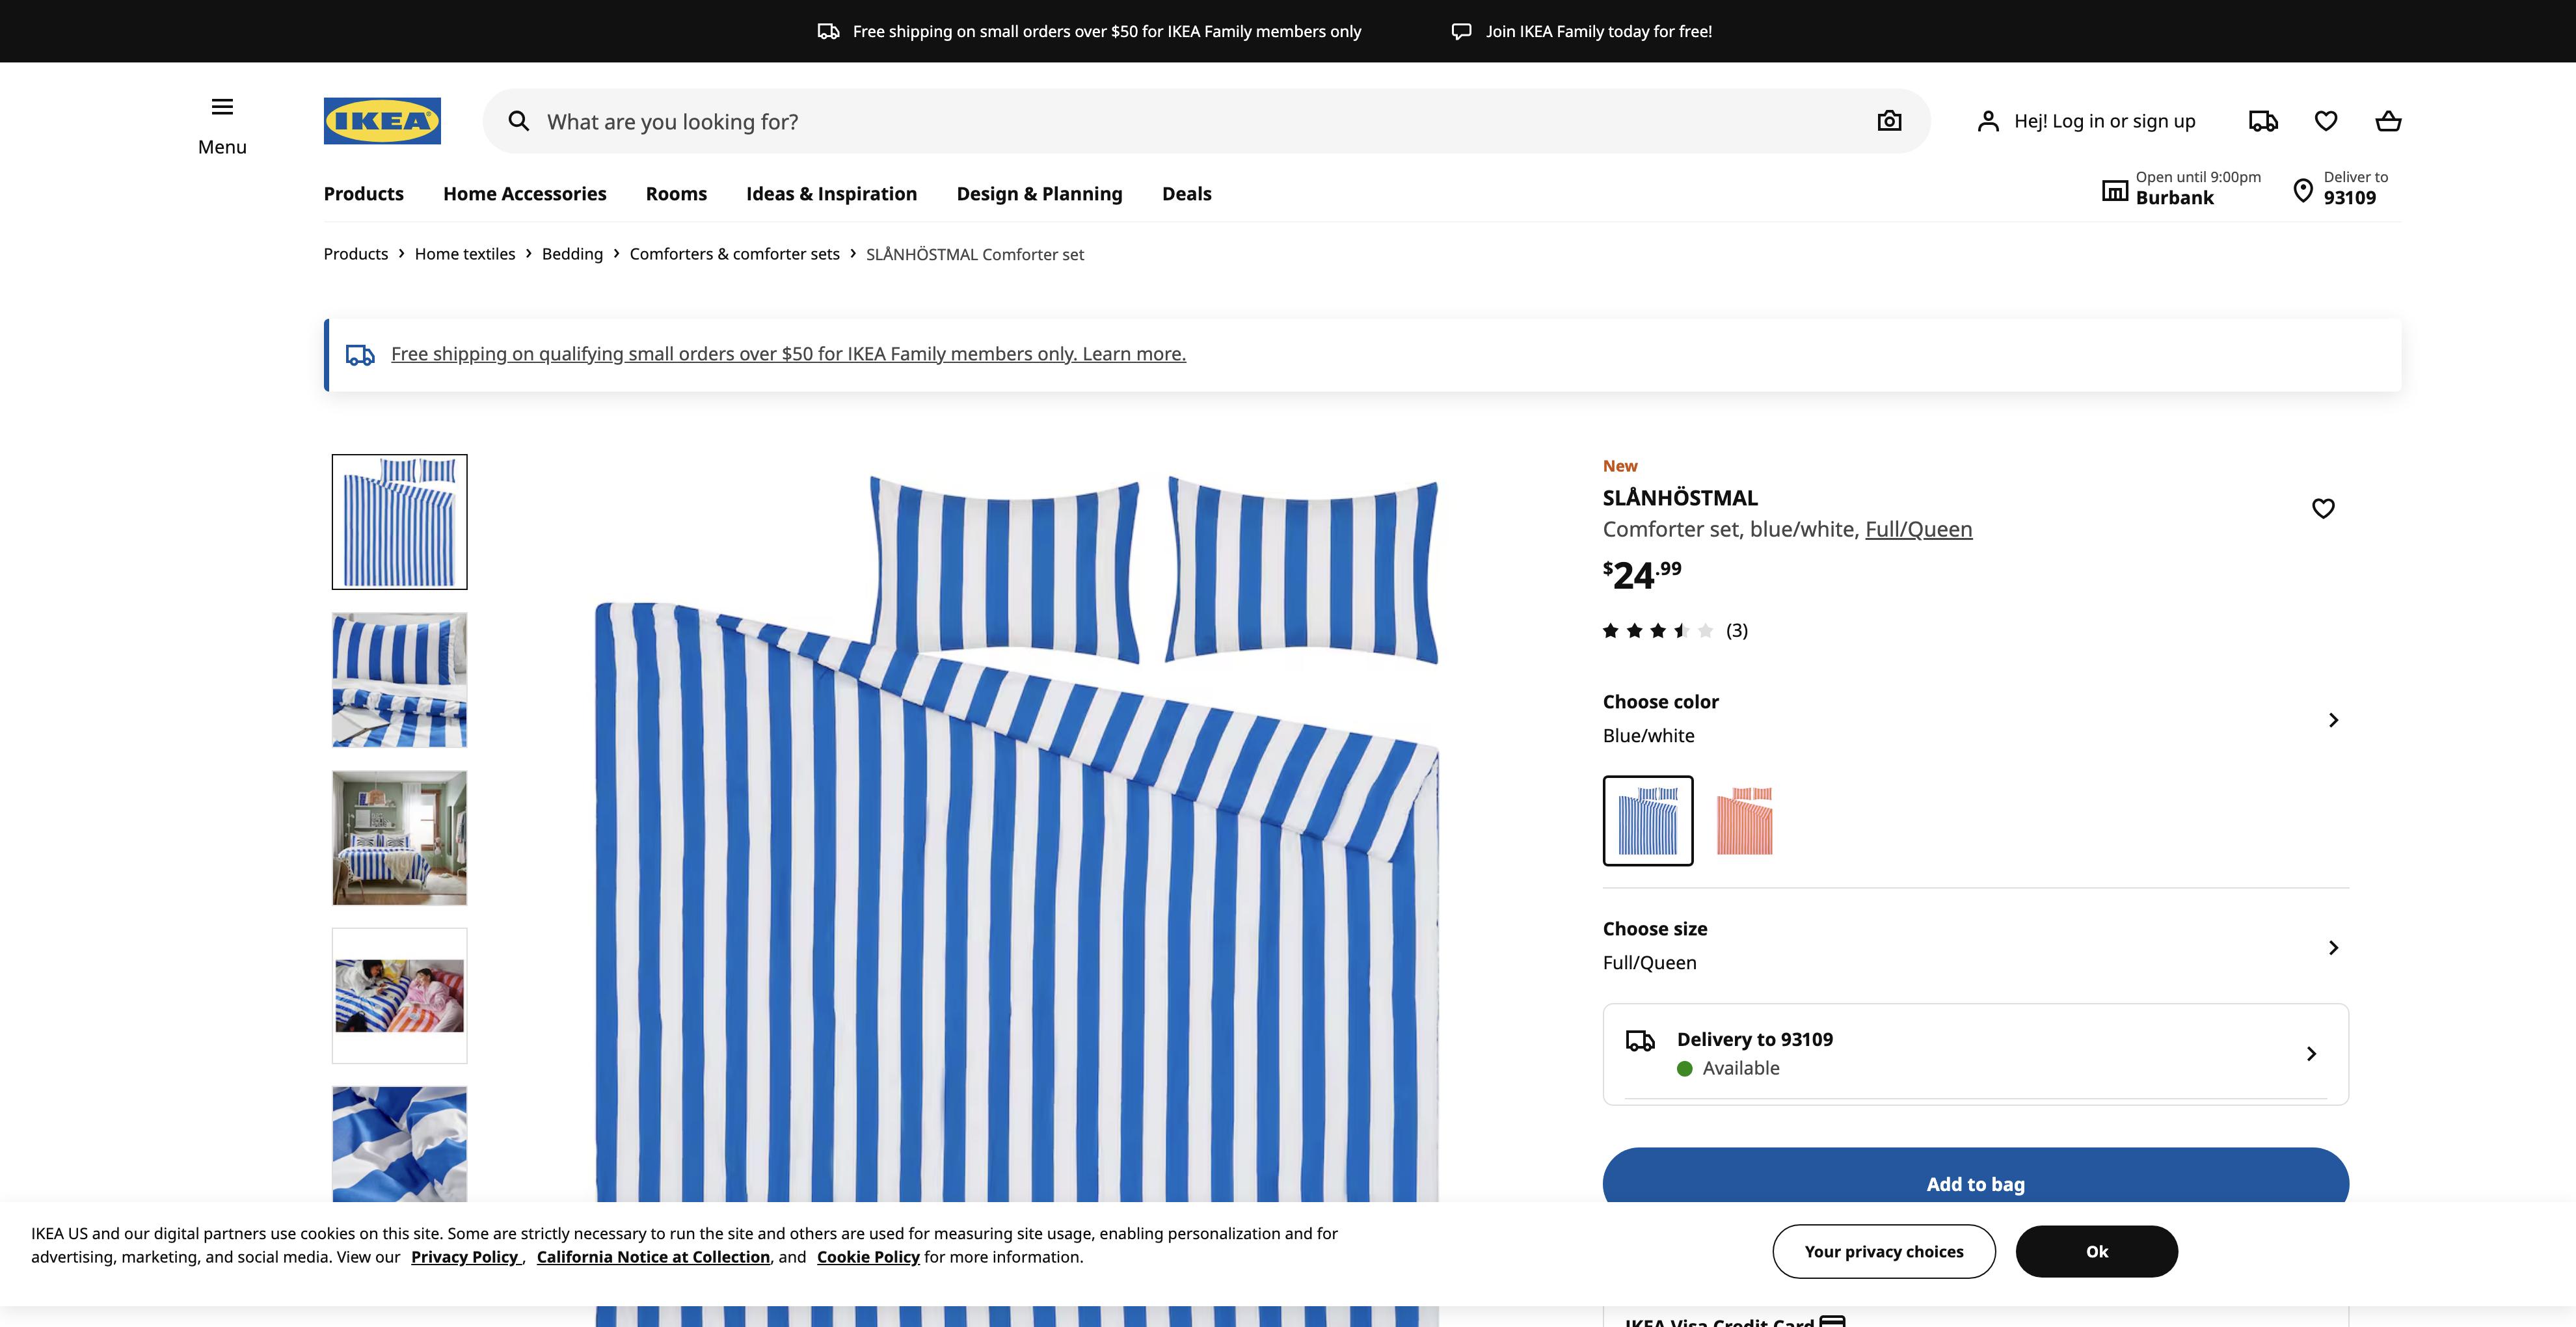The height and width of the screenshot is (1327, 2576).
Task: Open the Cookie Policy link
Action: pyautogui.click(x=868, y=1257)
